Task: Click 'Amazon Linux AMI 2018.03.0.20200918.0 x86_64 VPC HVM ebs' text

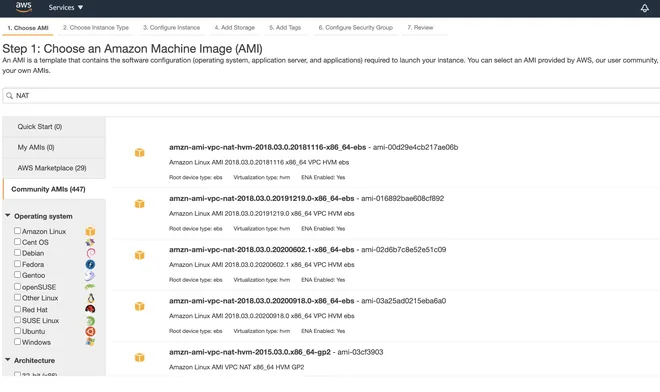Action: point(261,316)
